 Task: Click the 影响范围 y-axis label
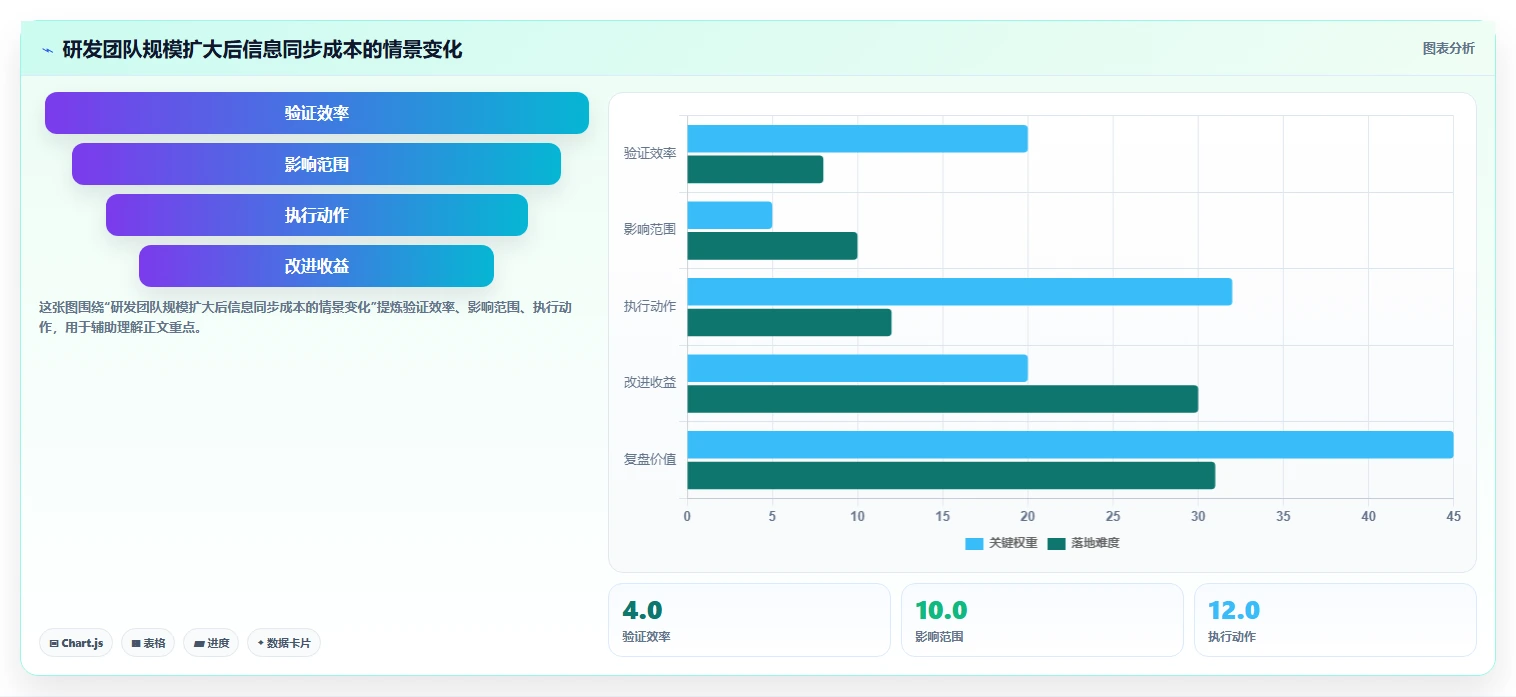coord(650,229)
